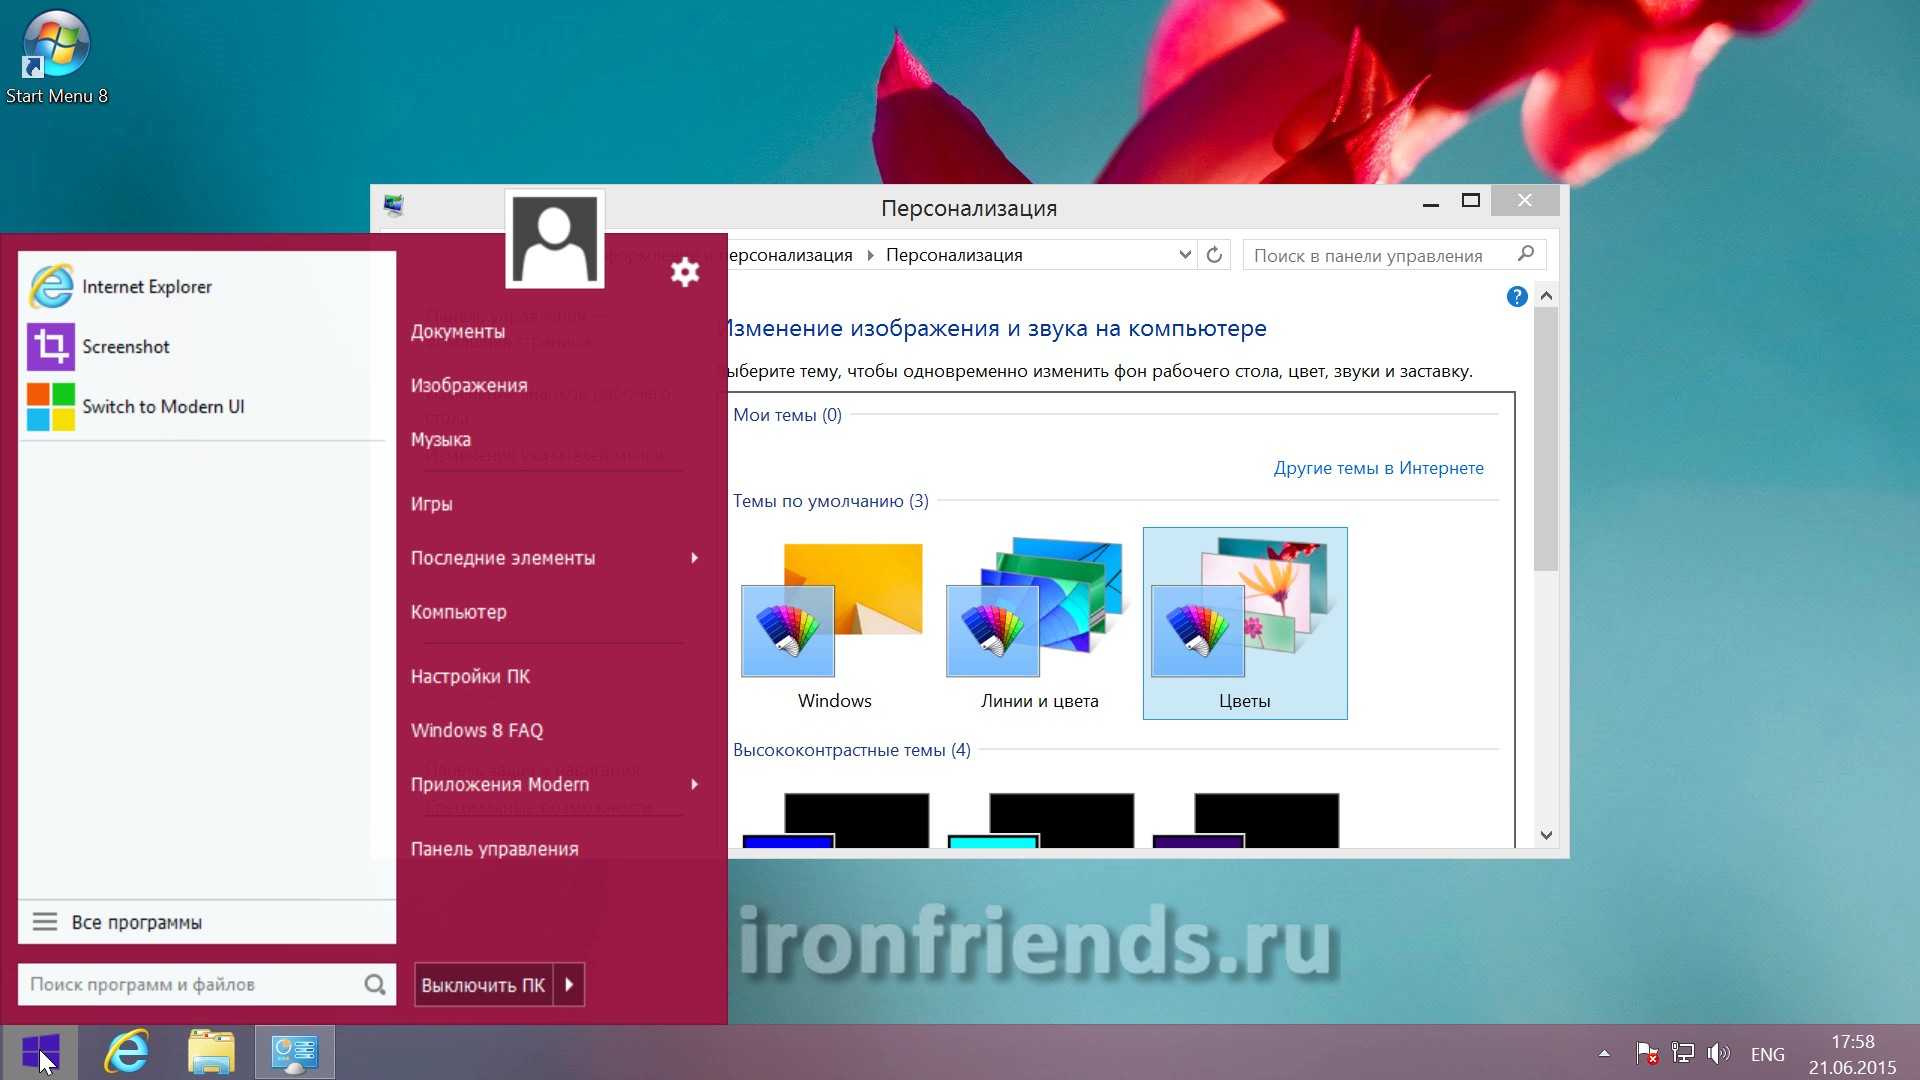
Task: Open Панель управления from Start menu
Action: pos(495,849)
